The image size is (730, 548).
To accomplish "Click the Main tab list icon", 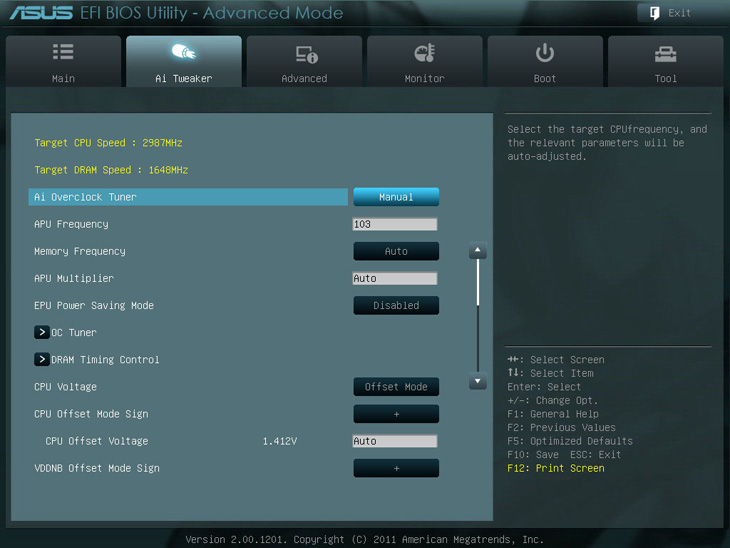I will (63, 53).
